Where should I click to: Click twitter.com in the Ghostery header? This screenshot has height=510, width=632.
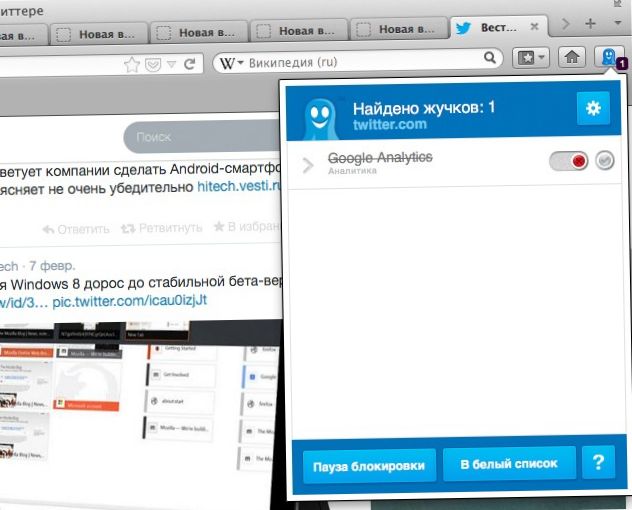coord(390,124)
